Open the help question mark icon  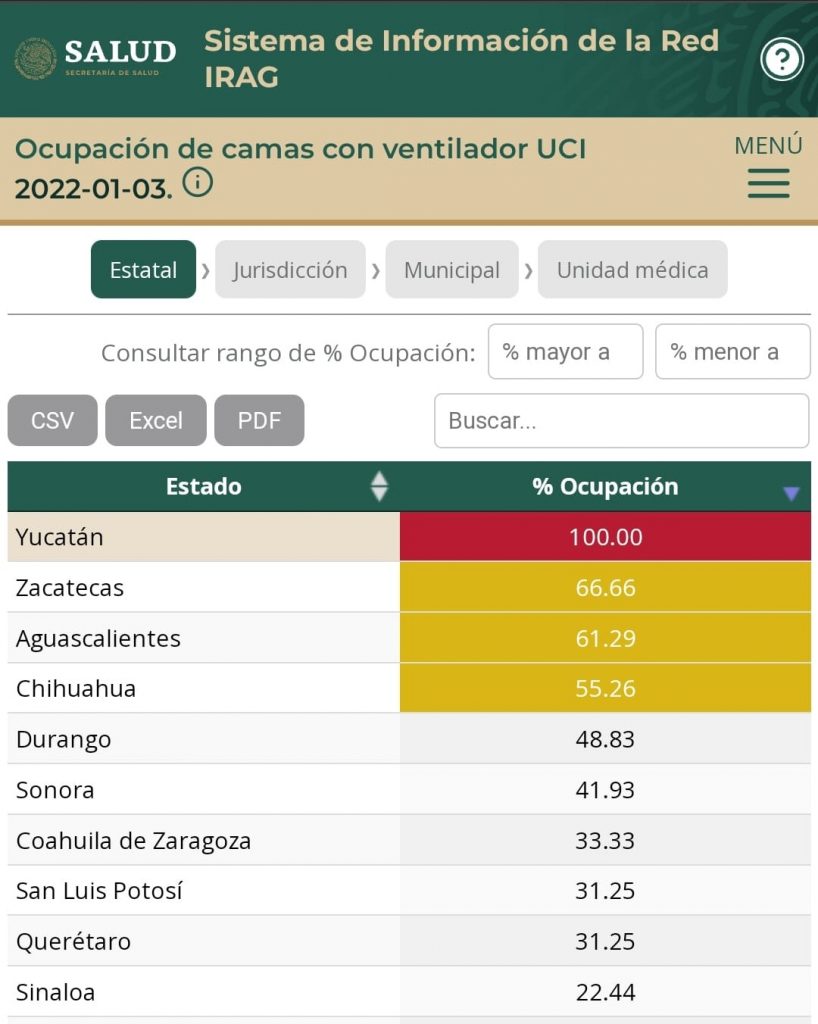783,59
